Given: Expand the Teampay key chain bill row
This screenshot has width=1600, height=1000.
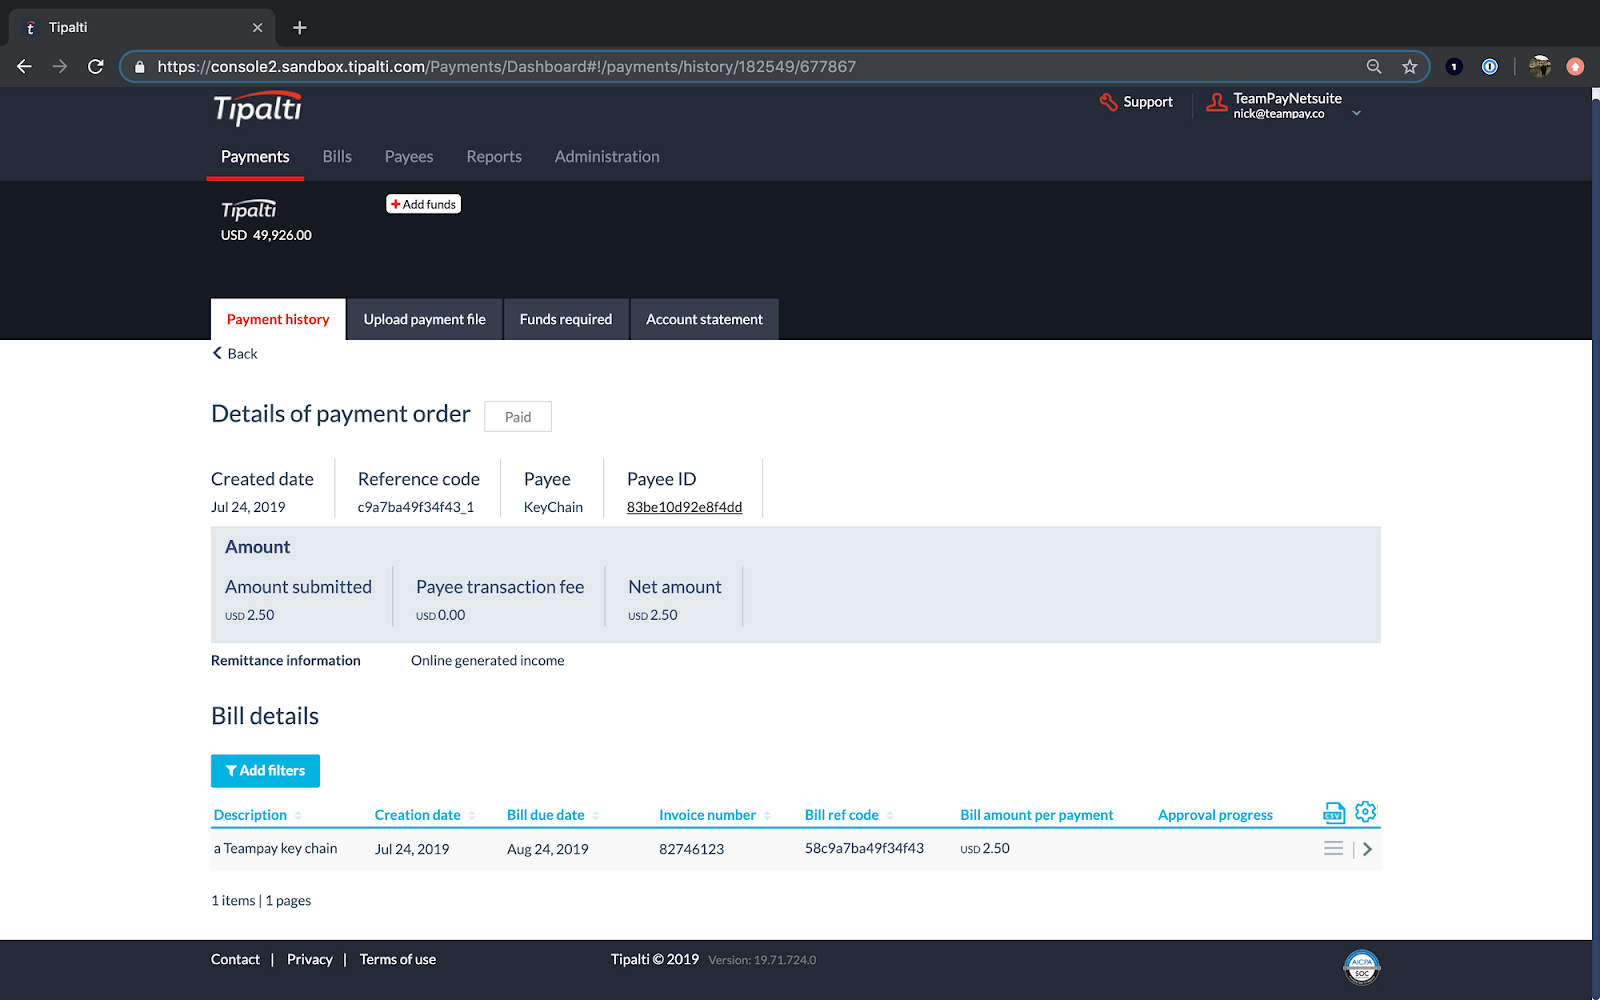Looking at the screenshot, I should pos(1368,849).
